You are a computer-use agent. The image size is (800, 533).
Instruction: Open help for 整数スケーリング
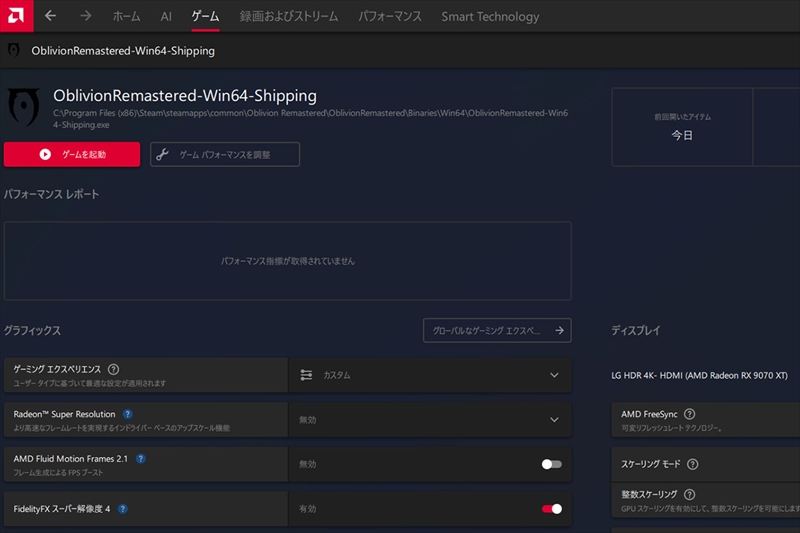pyautogui.click(x=689, y=494)
